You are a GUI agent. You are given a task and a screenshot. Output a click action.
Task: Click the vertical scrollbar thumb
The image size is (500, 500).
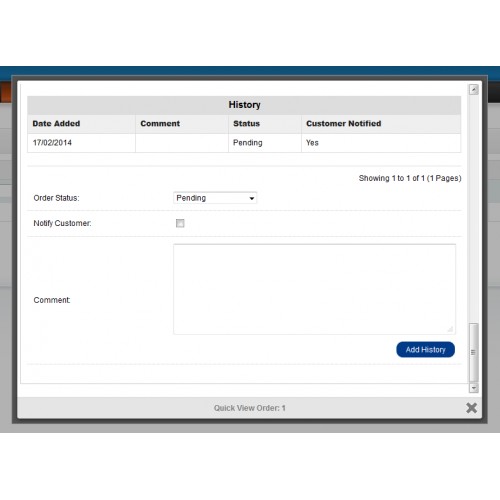(474, 352)
